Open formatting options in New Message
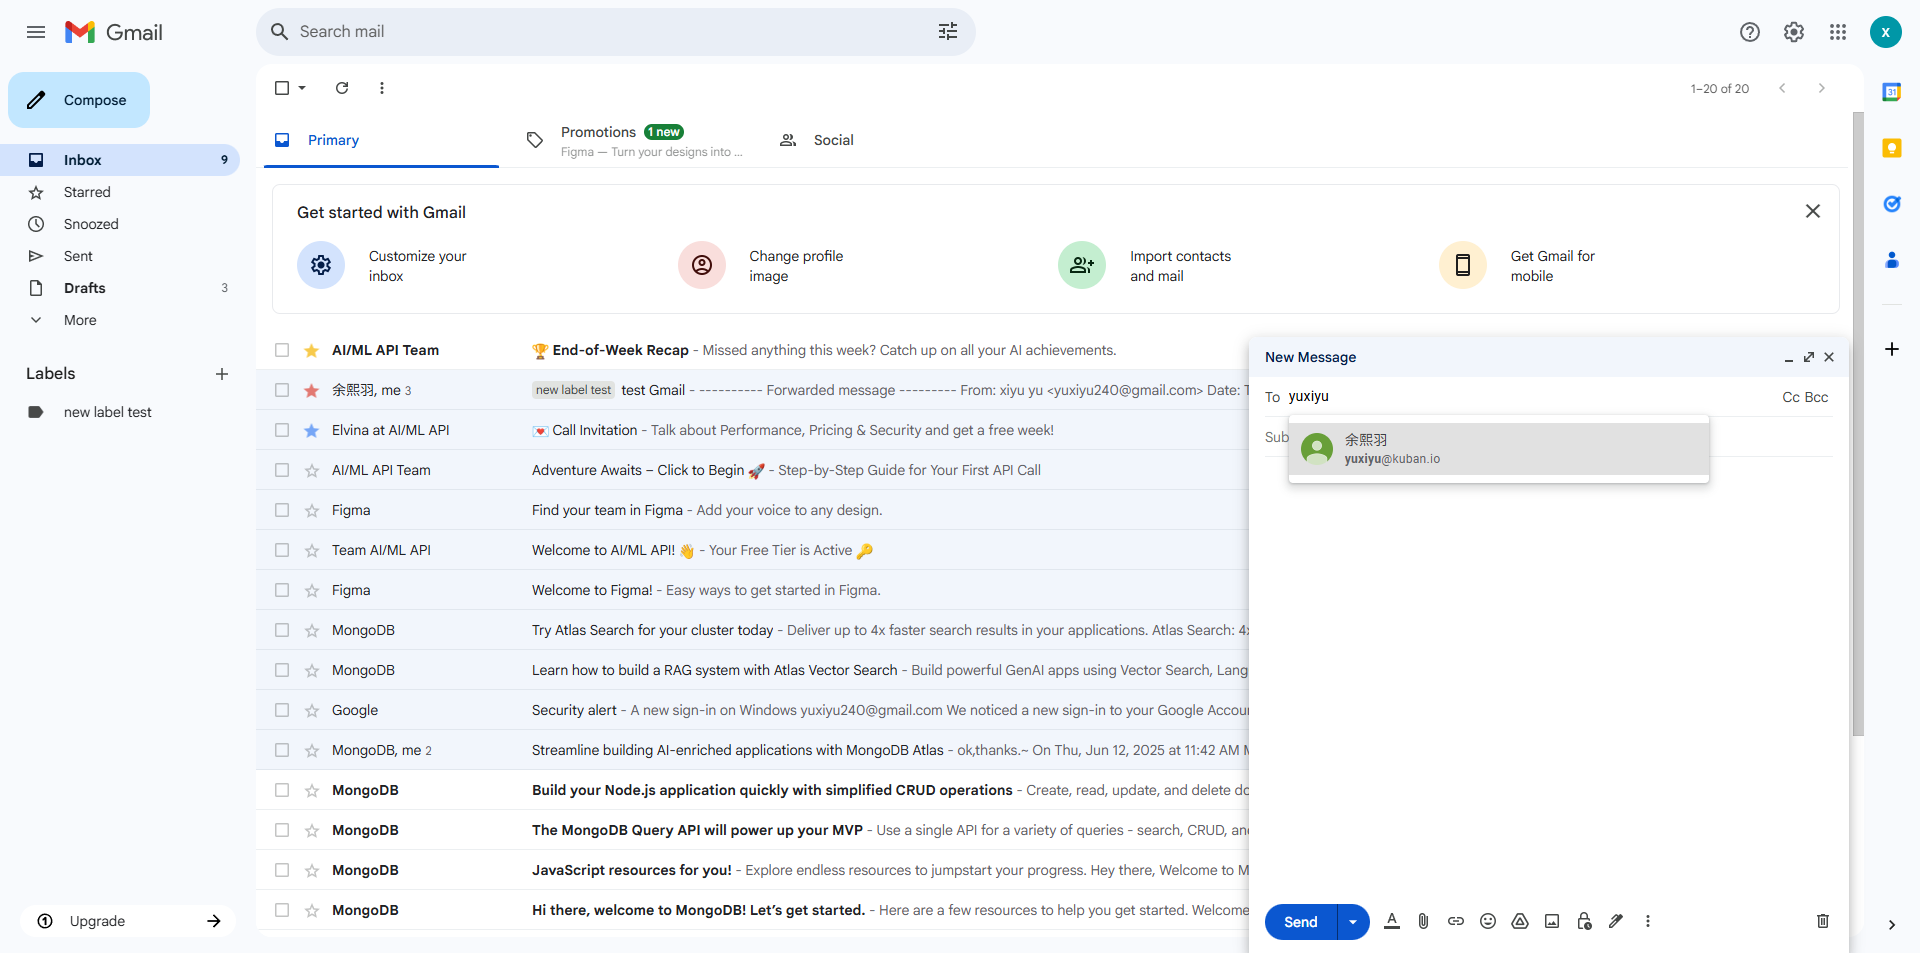 click(x=1392, y=921)
